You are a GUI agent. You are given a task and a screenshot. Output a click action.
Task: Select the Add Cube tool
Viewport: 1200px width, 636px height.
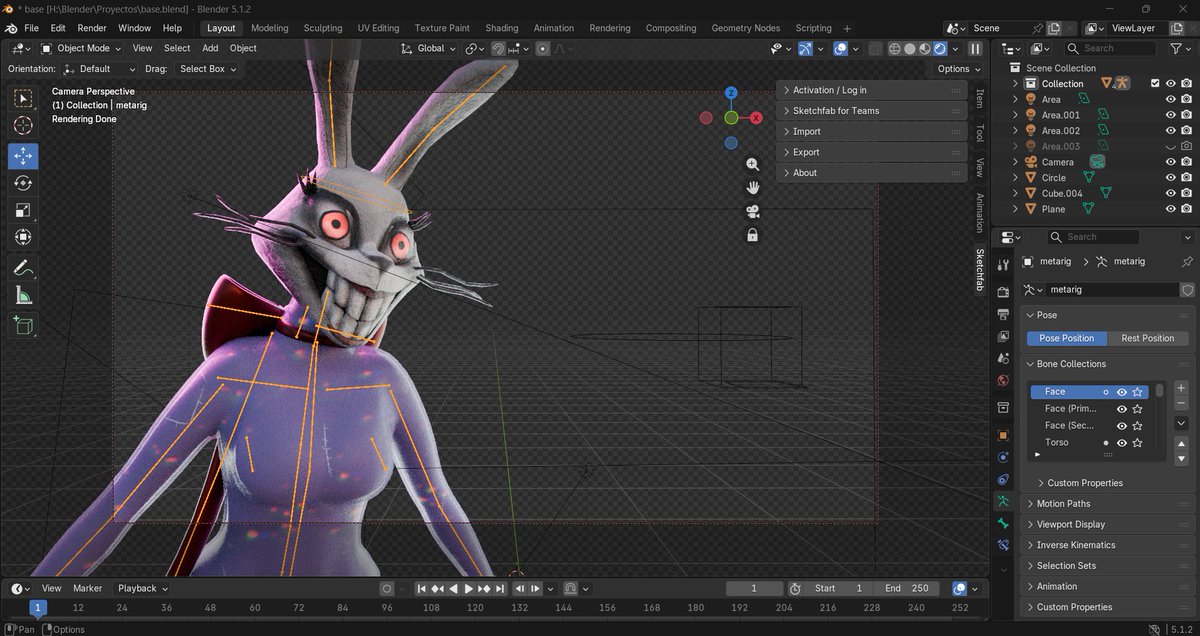(x=23, y=325)
